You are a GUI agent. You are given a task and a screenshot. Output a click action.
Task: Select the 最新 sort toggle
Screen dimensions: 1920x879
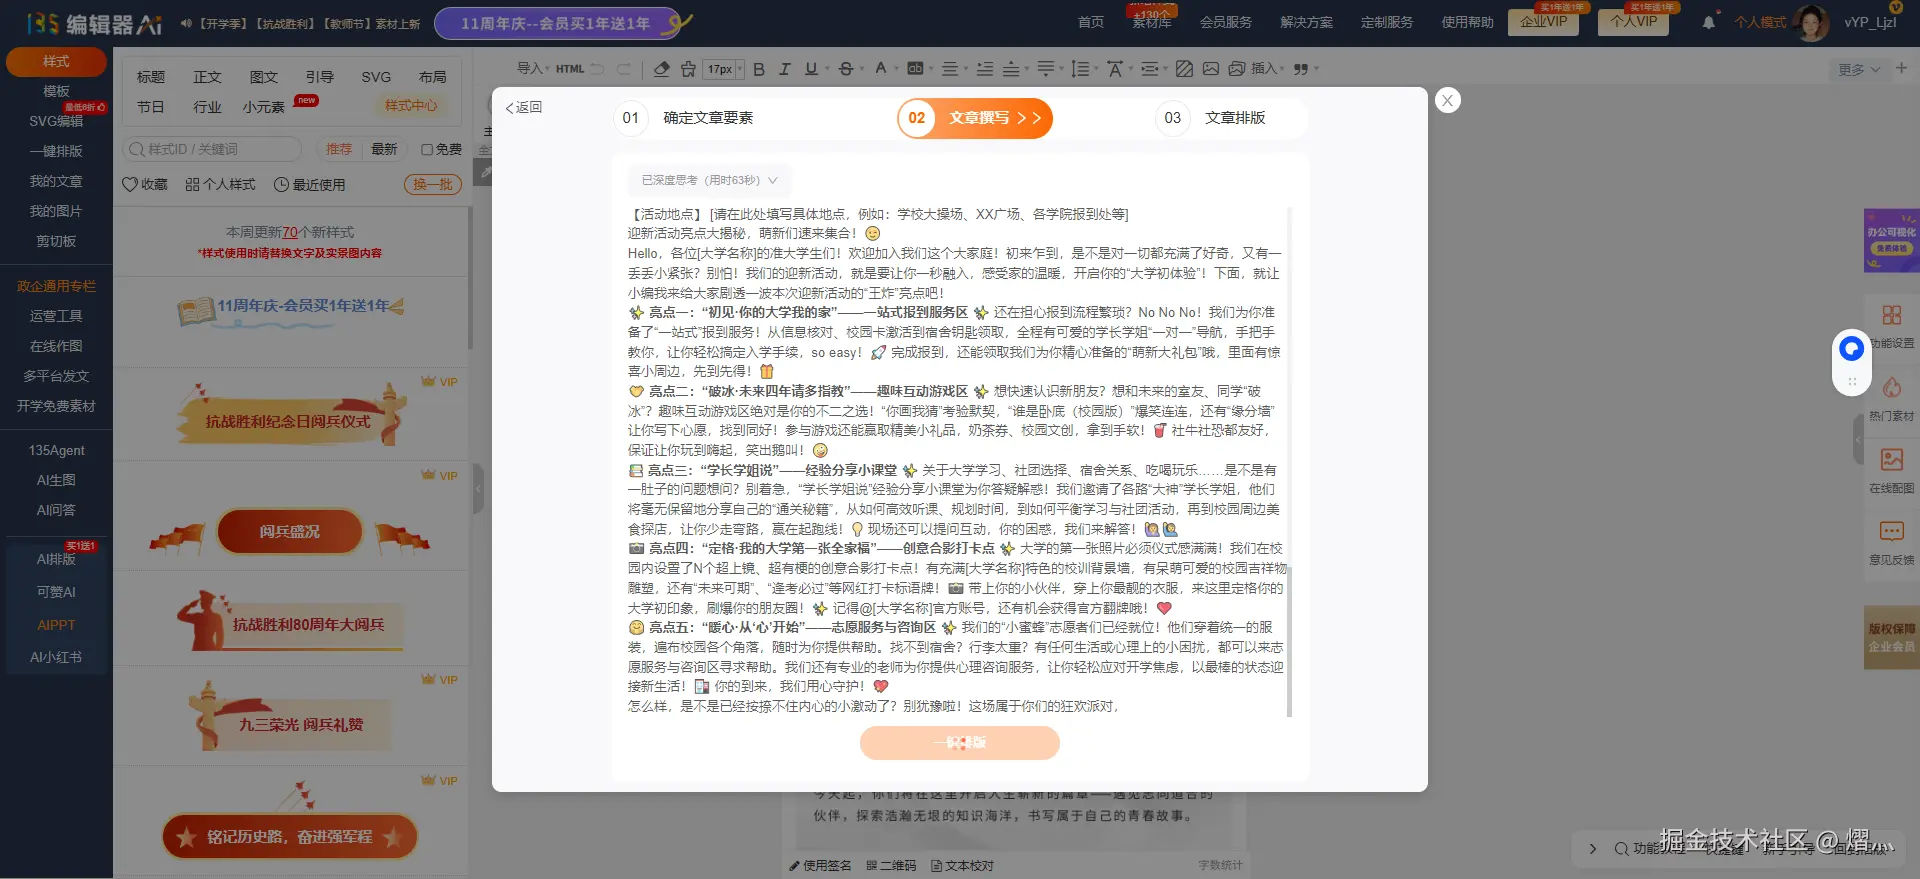(384, 149)
